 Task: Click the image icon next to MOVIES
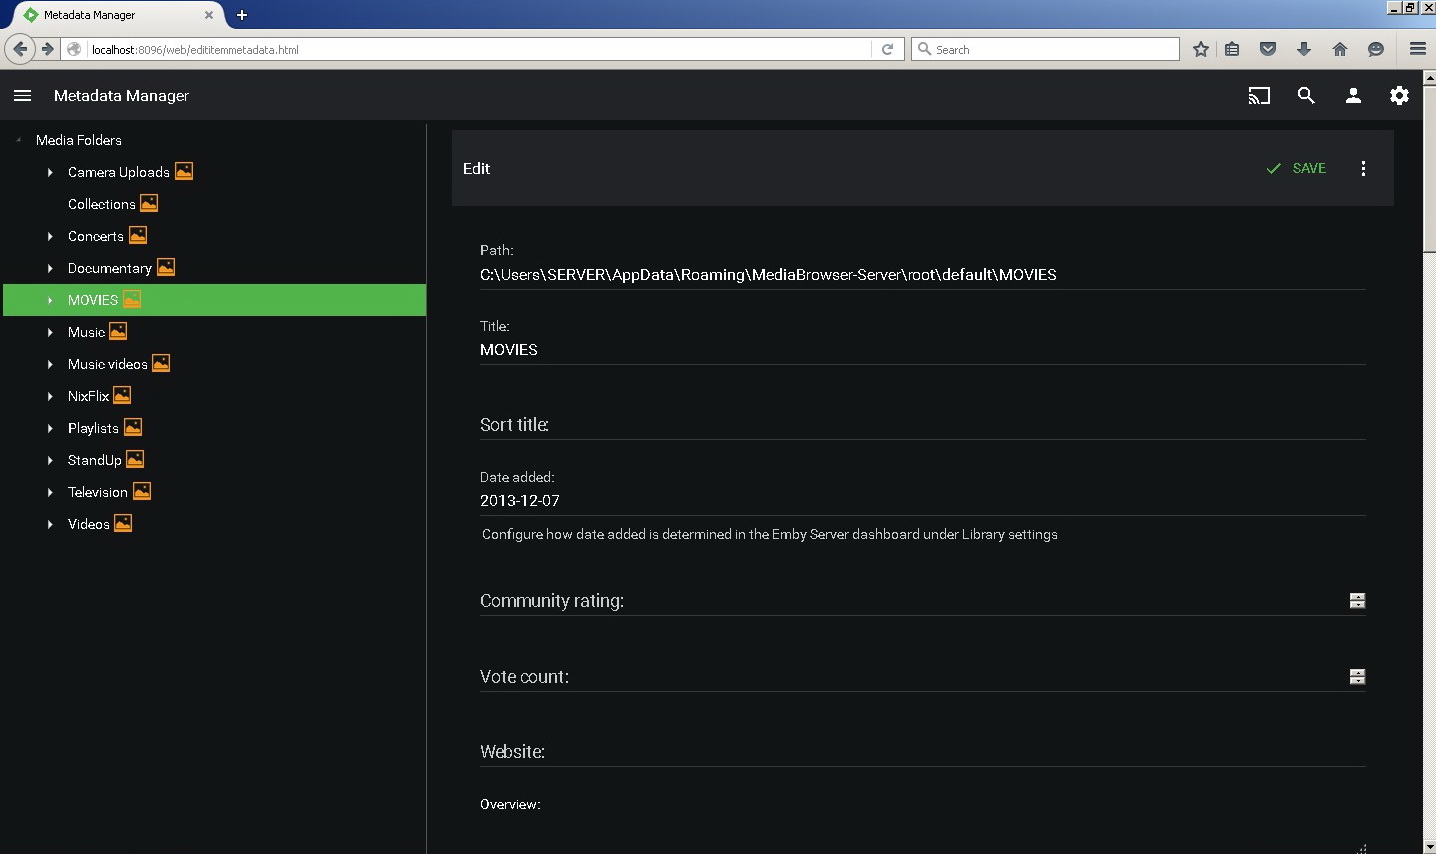pos(132,300)
